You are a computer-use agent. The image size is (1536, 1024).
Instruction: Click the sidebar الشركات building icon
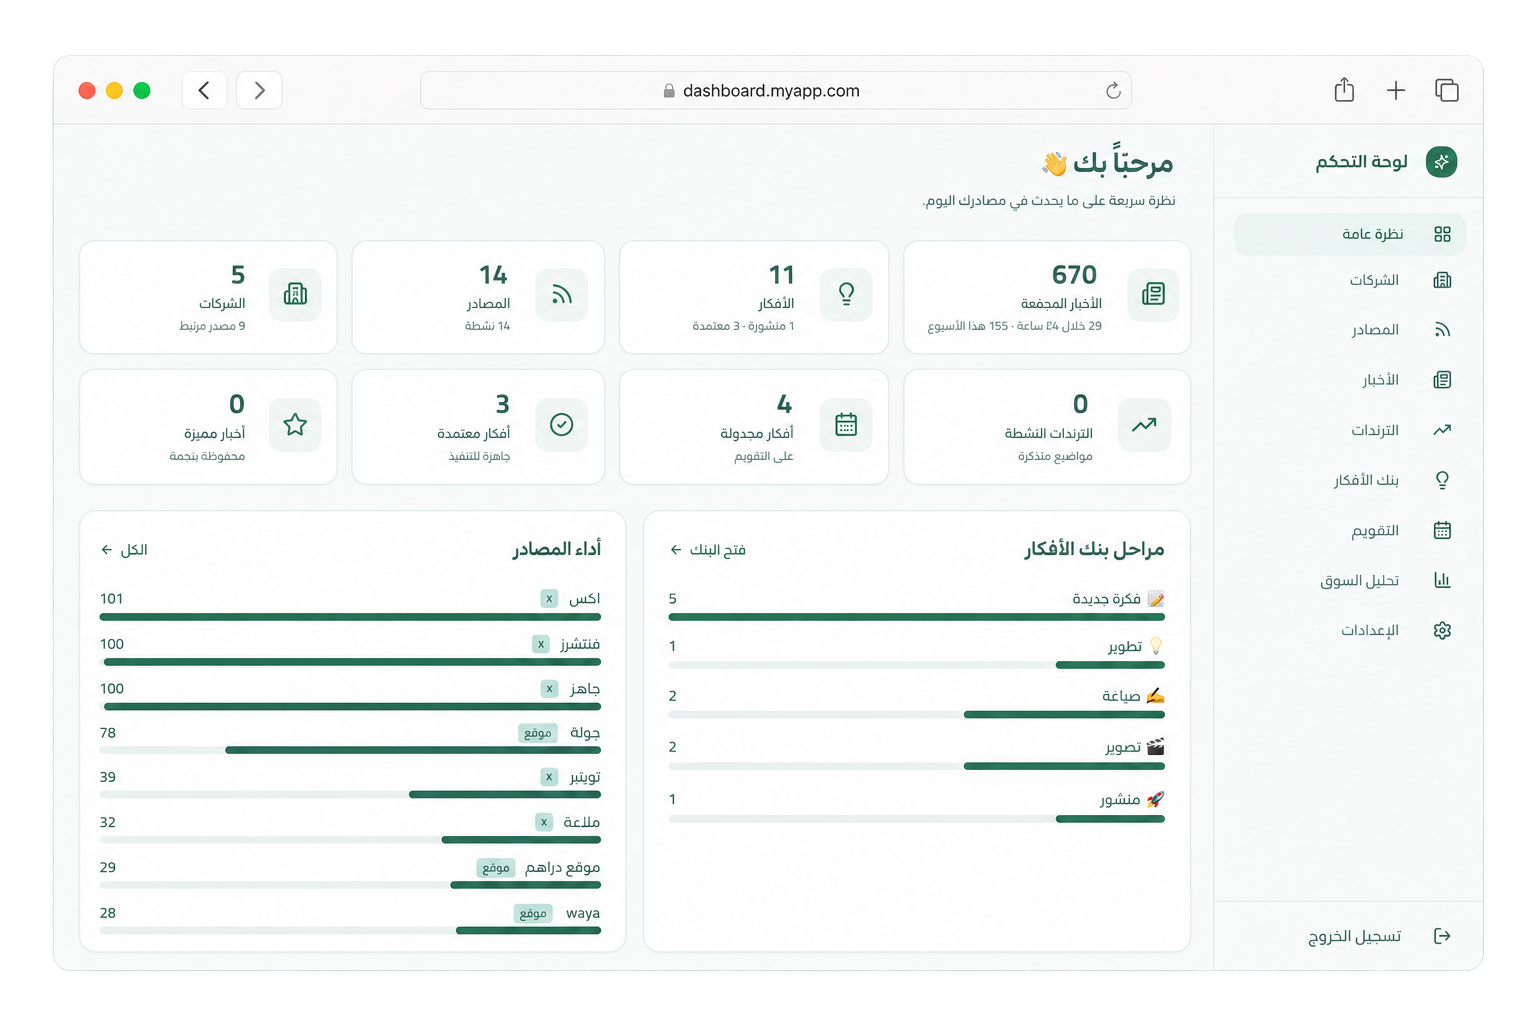(x=1442, y=280)
